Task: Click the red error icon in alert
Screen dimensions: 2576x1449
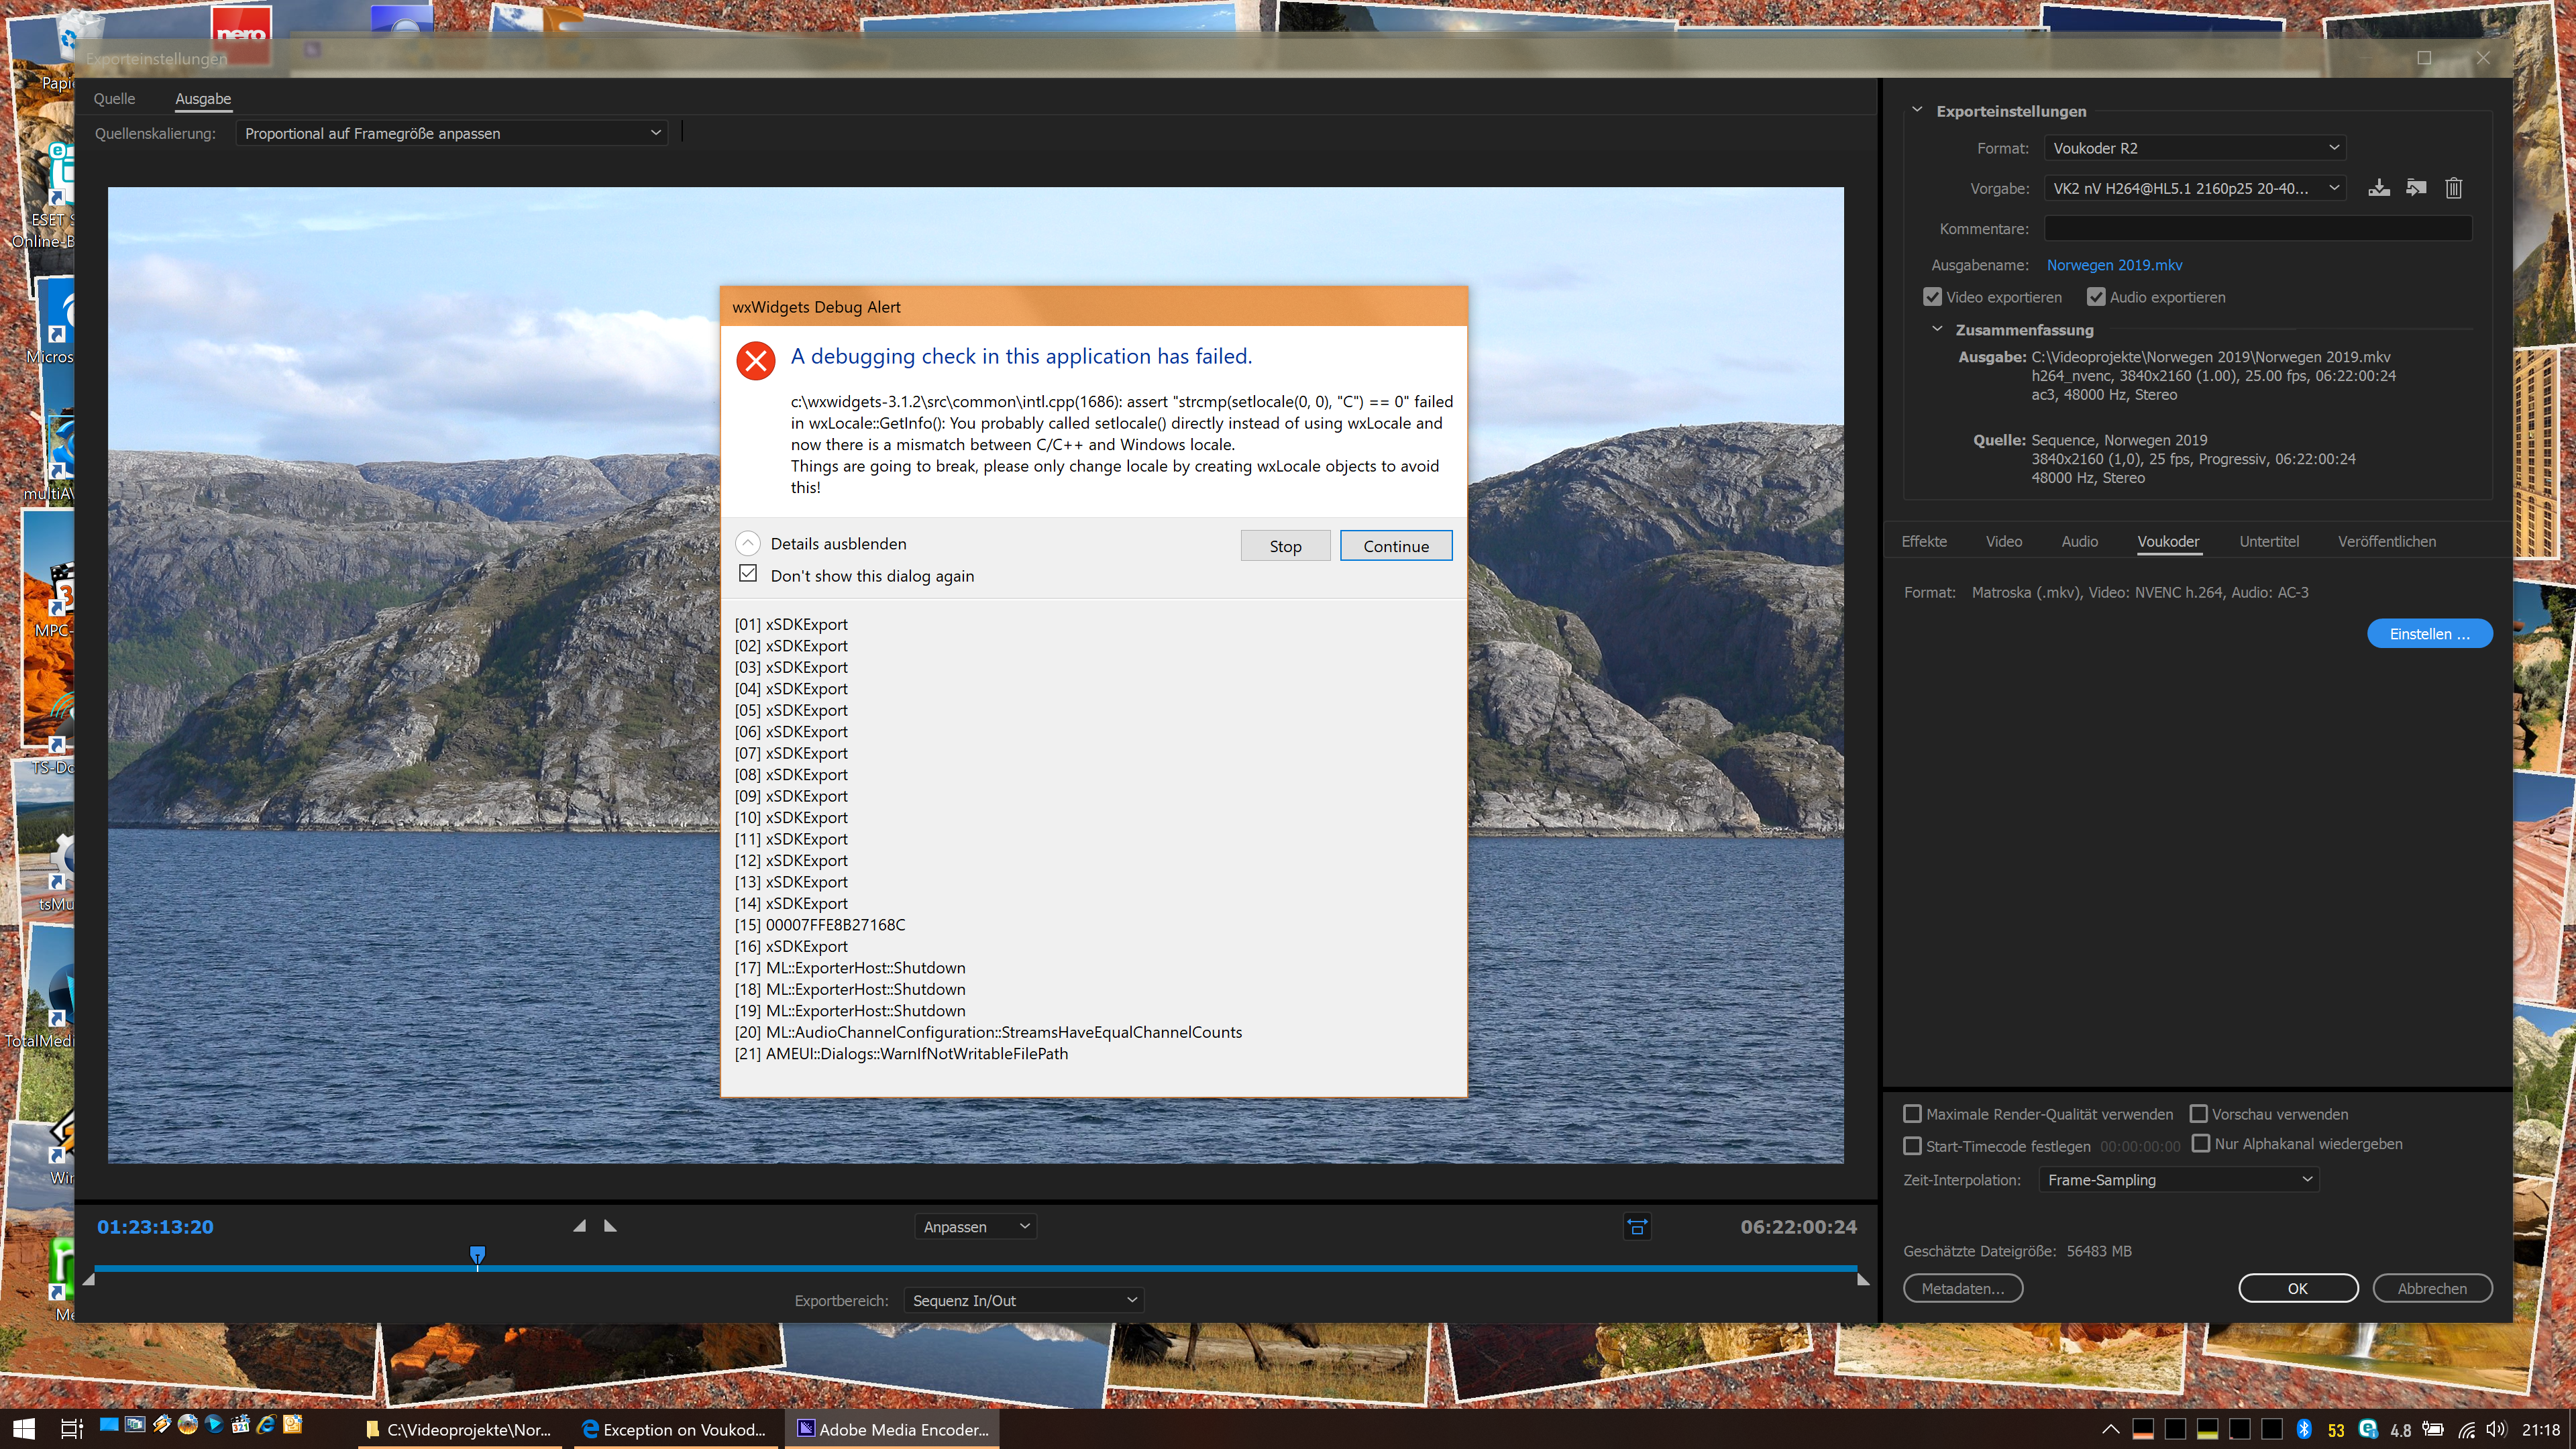Action: coord(755,360)
